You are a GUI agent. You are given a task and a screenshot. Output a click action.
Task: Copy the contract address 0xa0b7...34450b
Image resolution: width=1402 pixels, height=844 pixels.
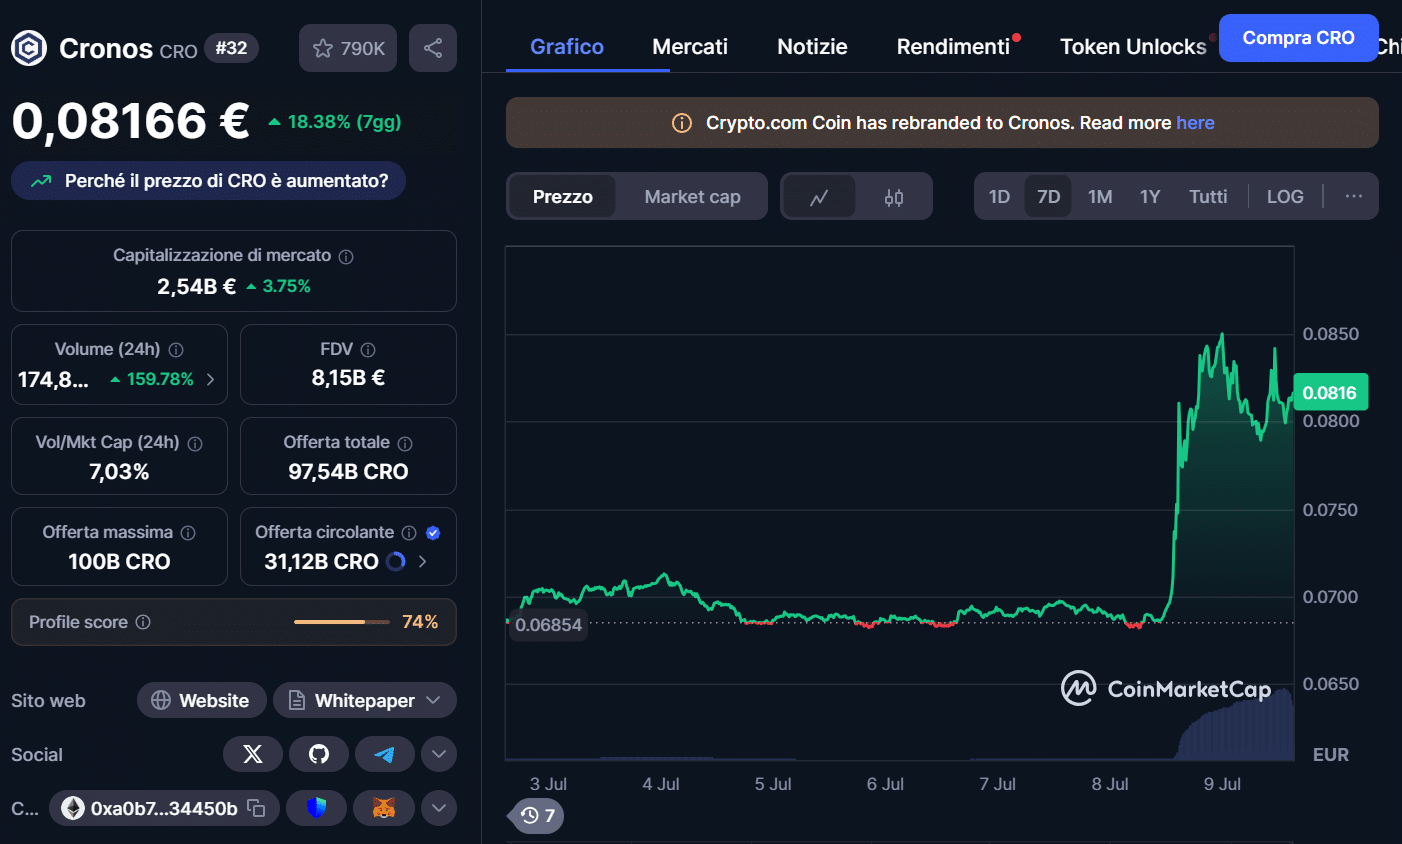tap(256, 808)
